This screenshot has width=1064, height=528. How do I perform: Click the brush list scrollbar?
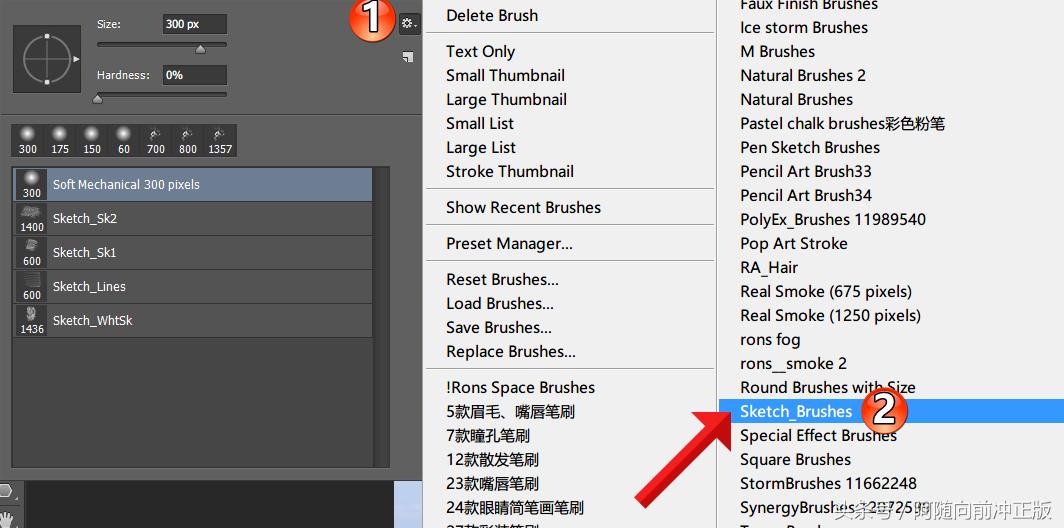point(381,318)
